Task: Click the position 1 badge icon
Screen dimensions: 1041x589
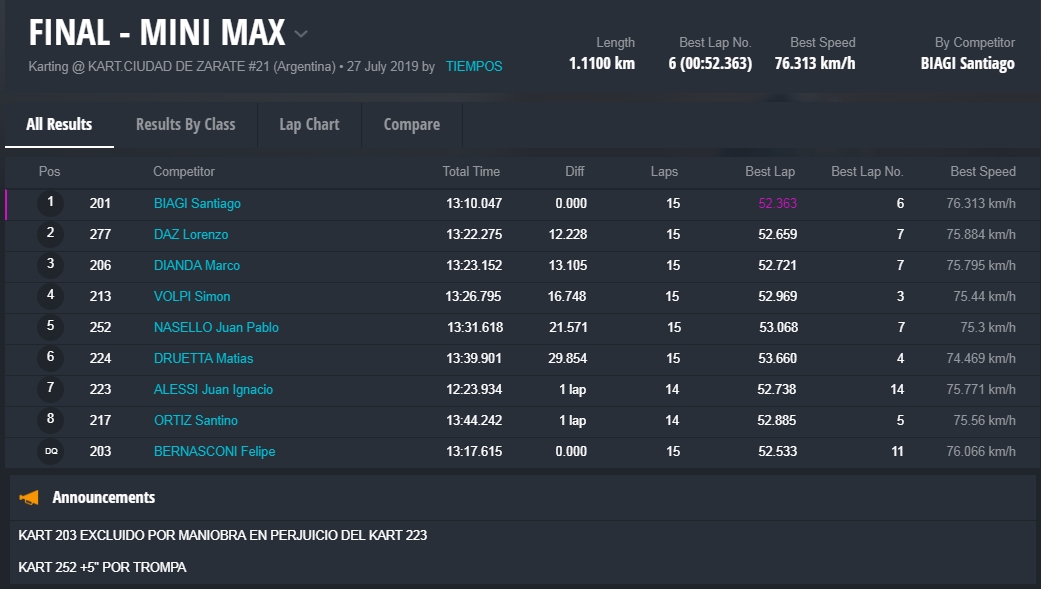Action: pos(51,203)
